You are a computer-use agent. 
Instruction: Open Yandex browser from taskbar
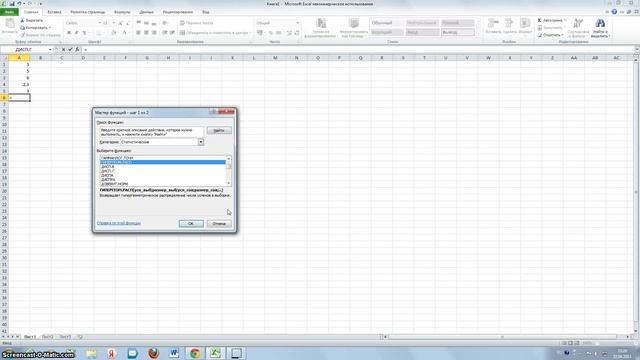click(x=112, y=353)
